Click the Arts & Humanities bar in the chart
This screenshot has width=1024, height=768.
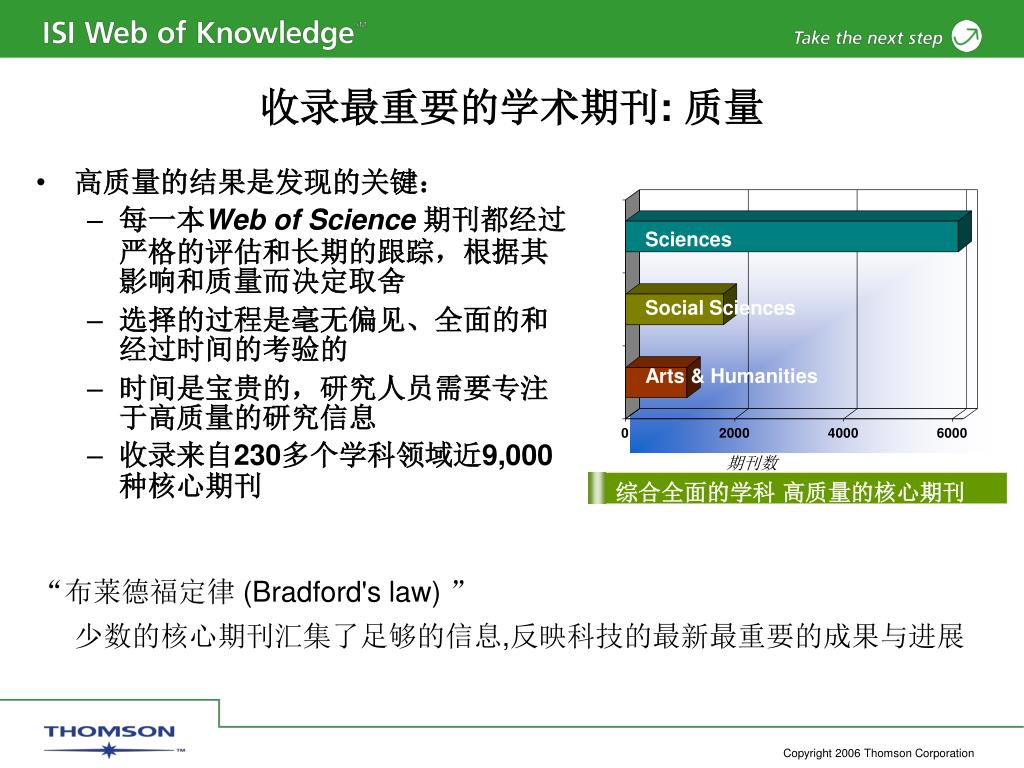[x=663, y=377]
